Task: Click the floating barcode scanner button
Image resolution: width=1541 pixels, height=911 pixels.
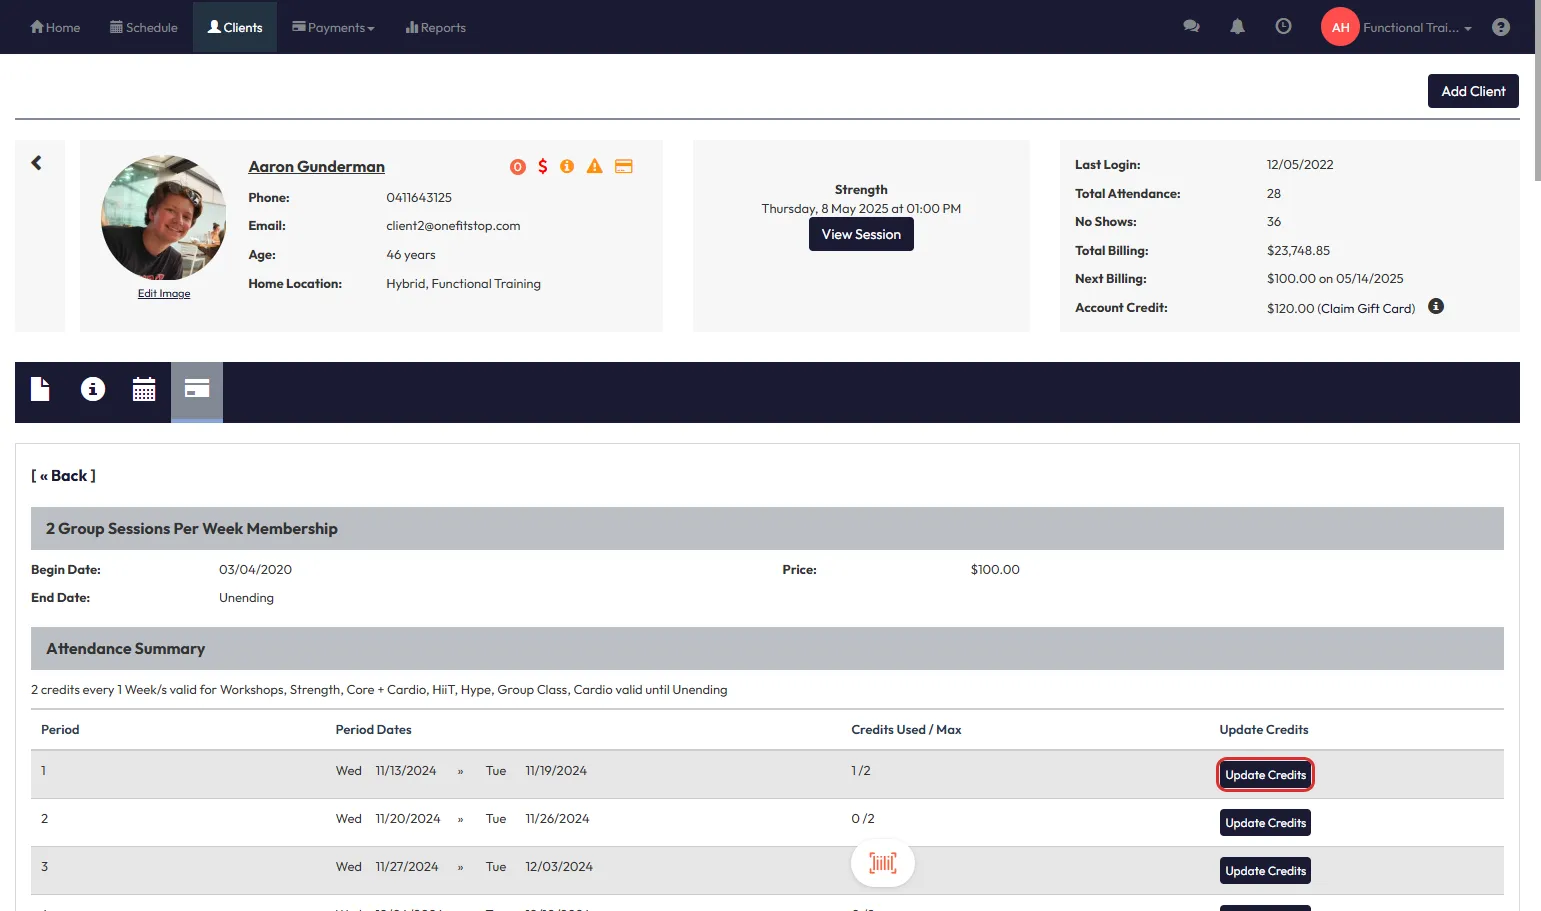Action: [882, 863]
